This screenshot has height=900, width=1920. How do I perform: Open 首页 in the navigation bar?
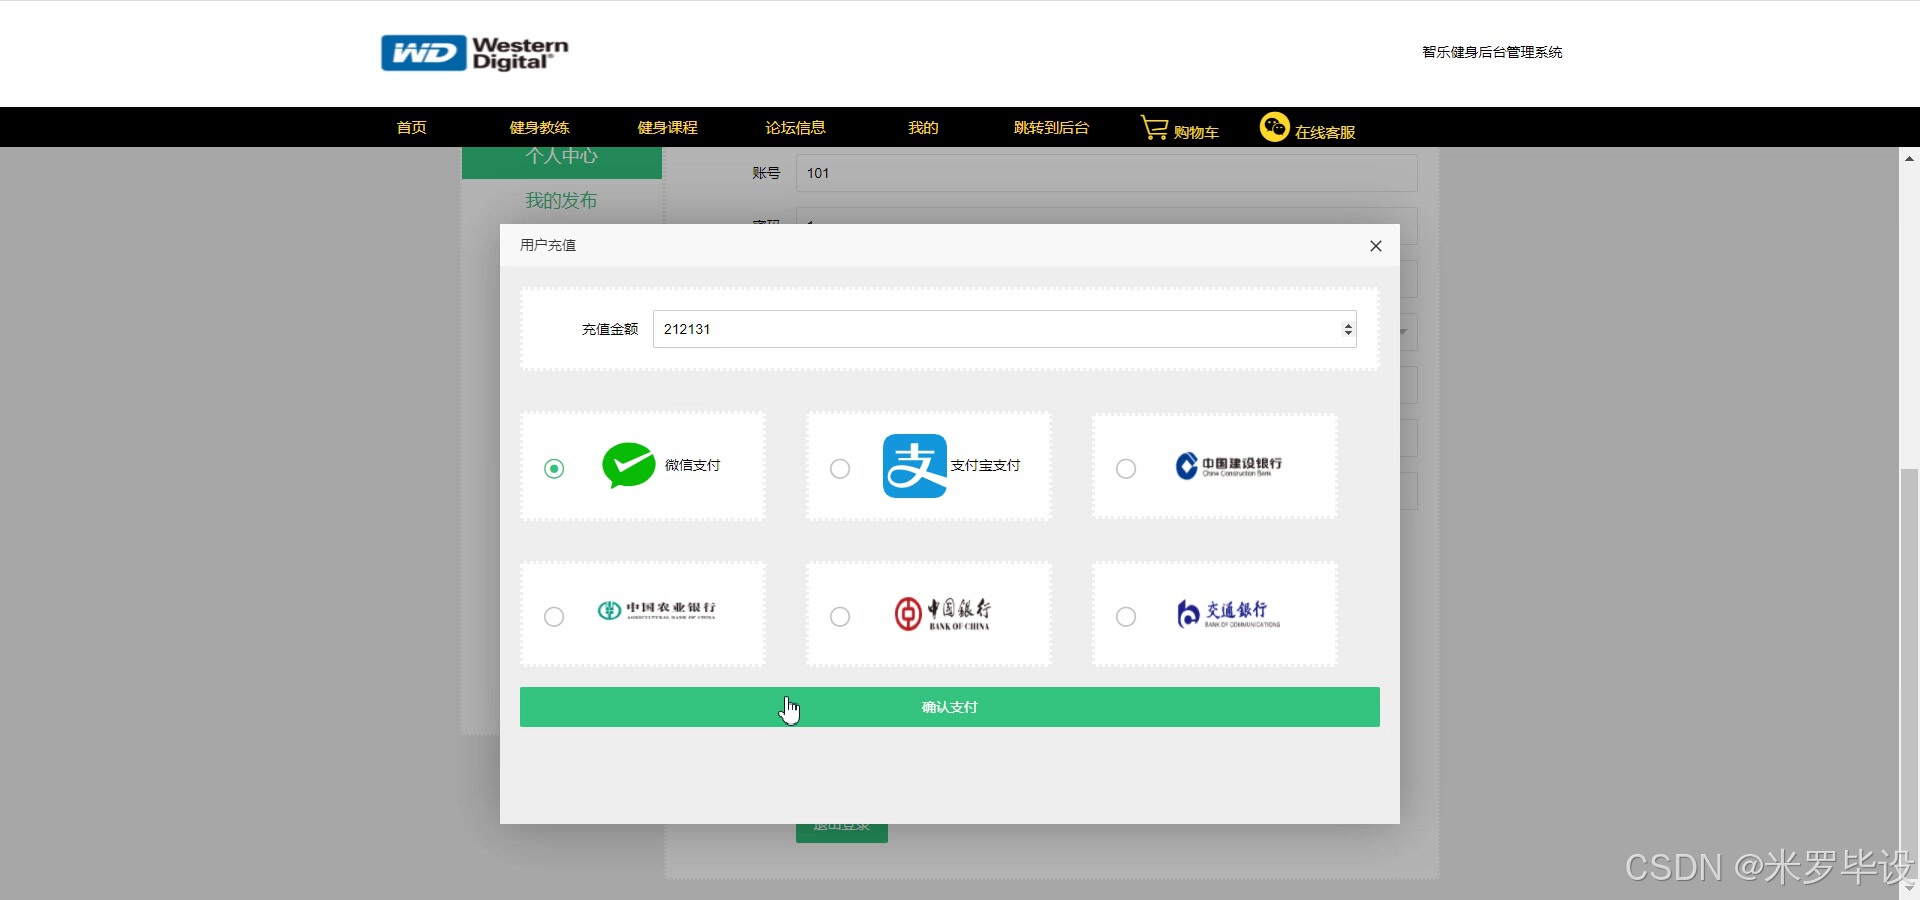coord(411,127)
